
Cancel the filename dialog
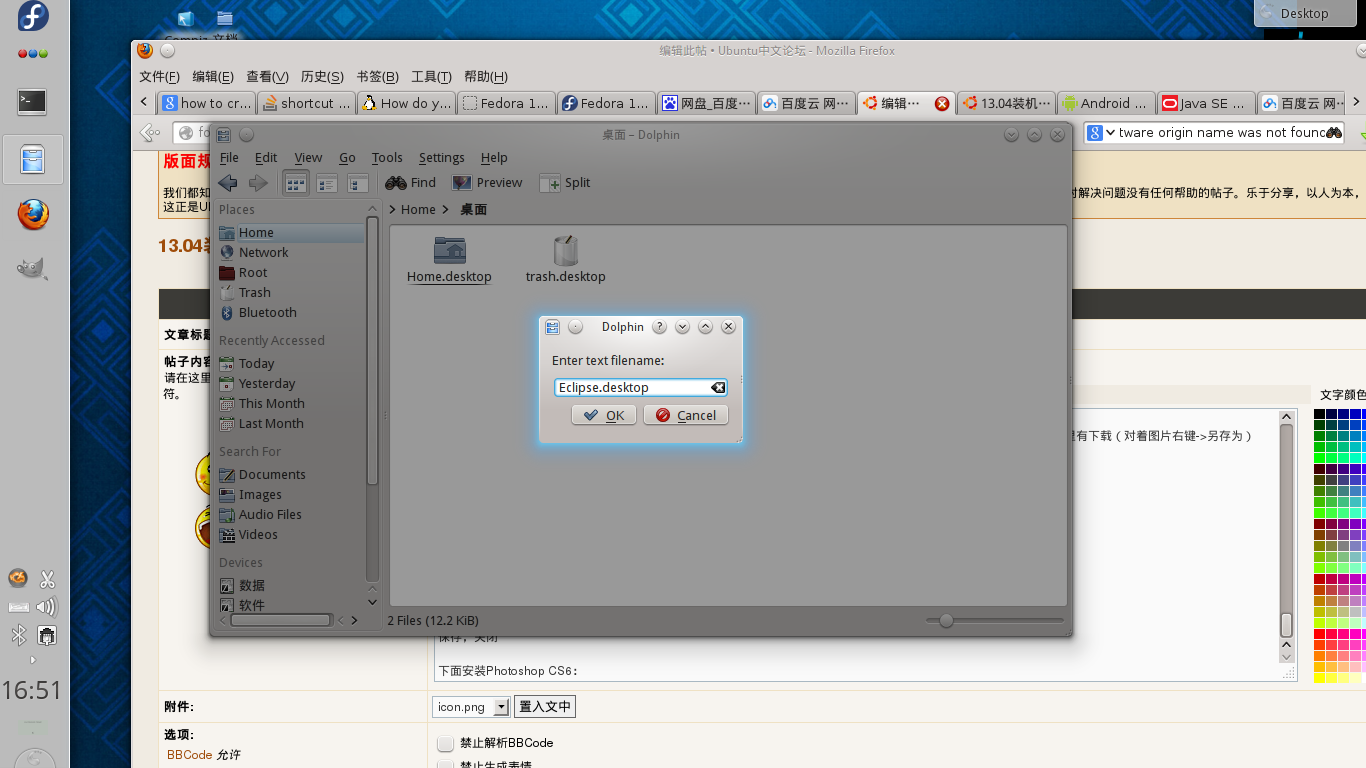686,415
